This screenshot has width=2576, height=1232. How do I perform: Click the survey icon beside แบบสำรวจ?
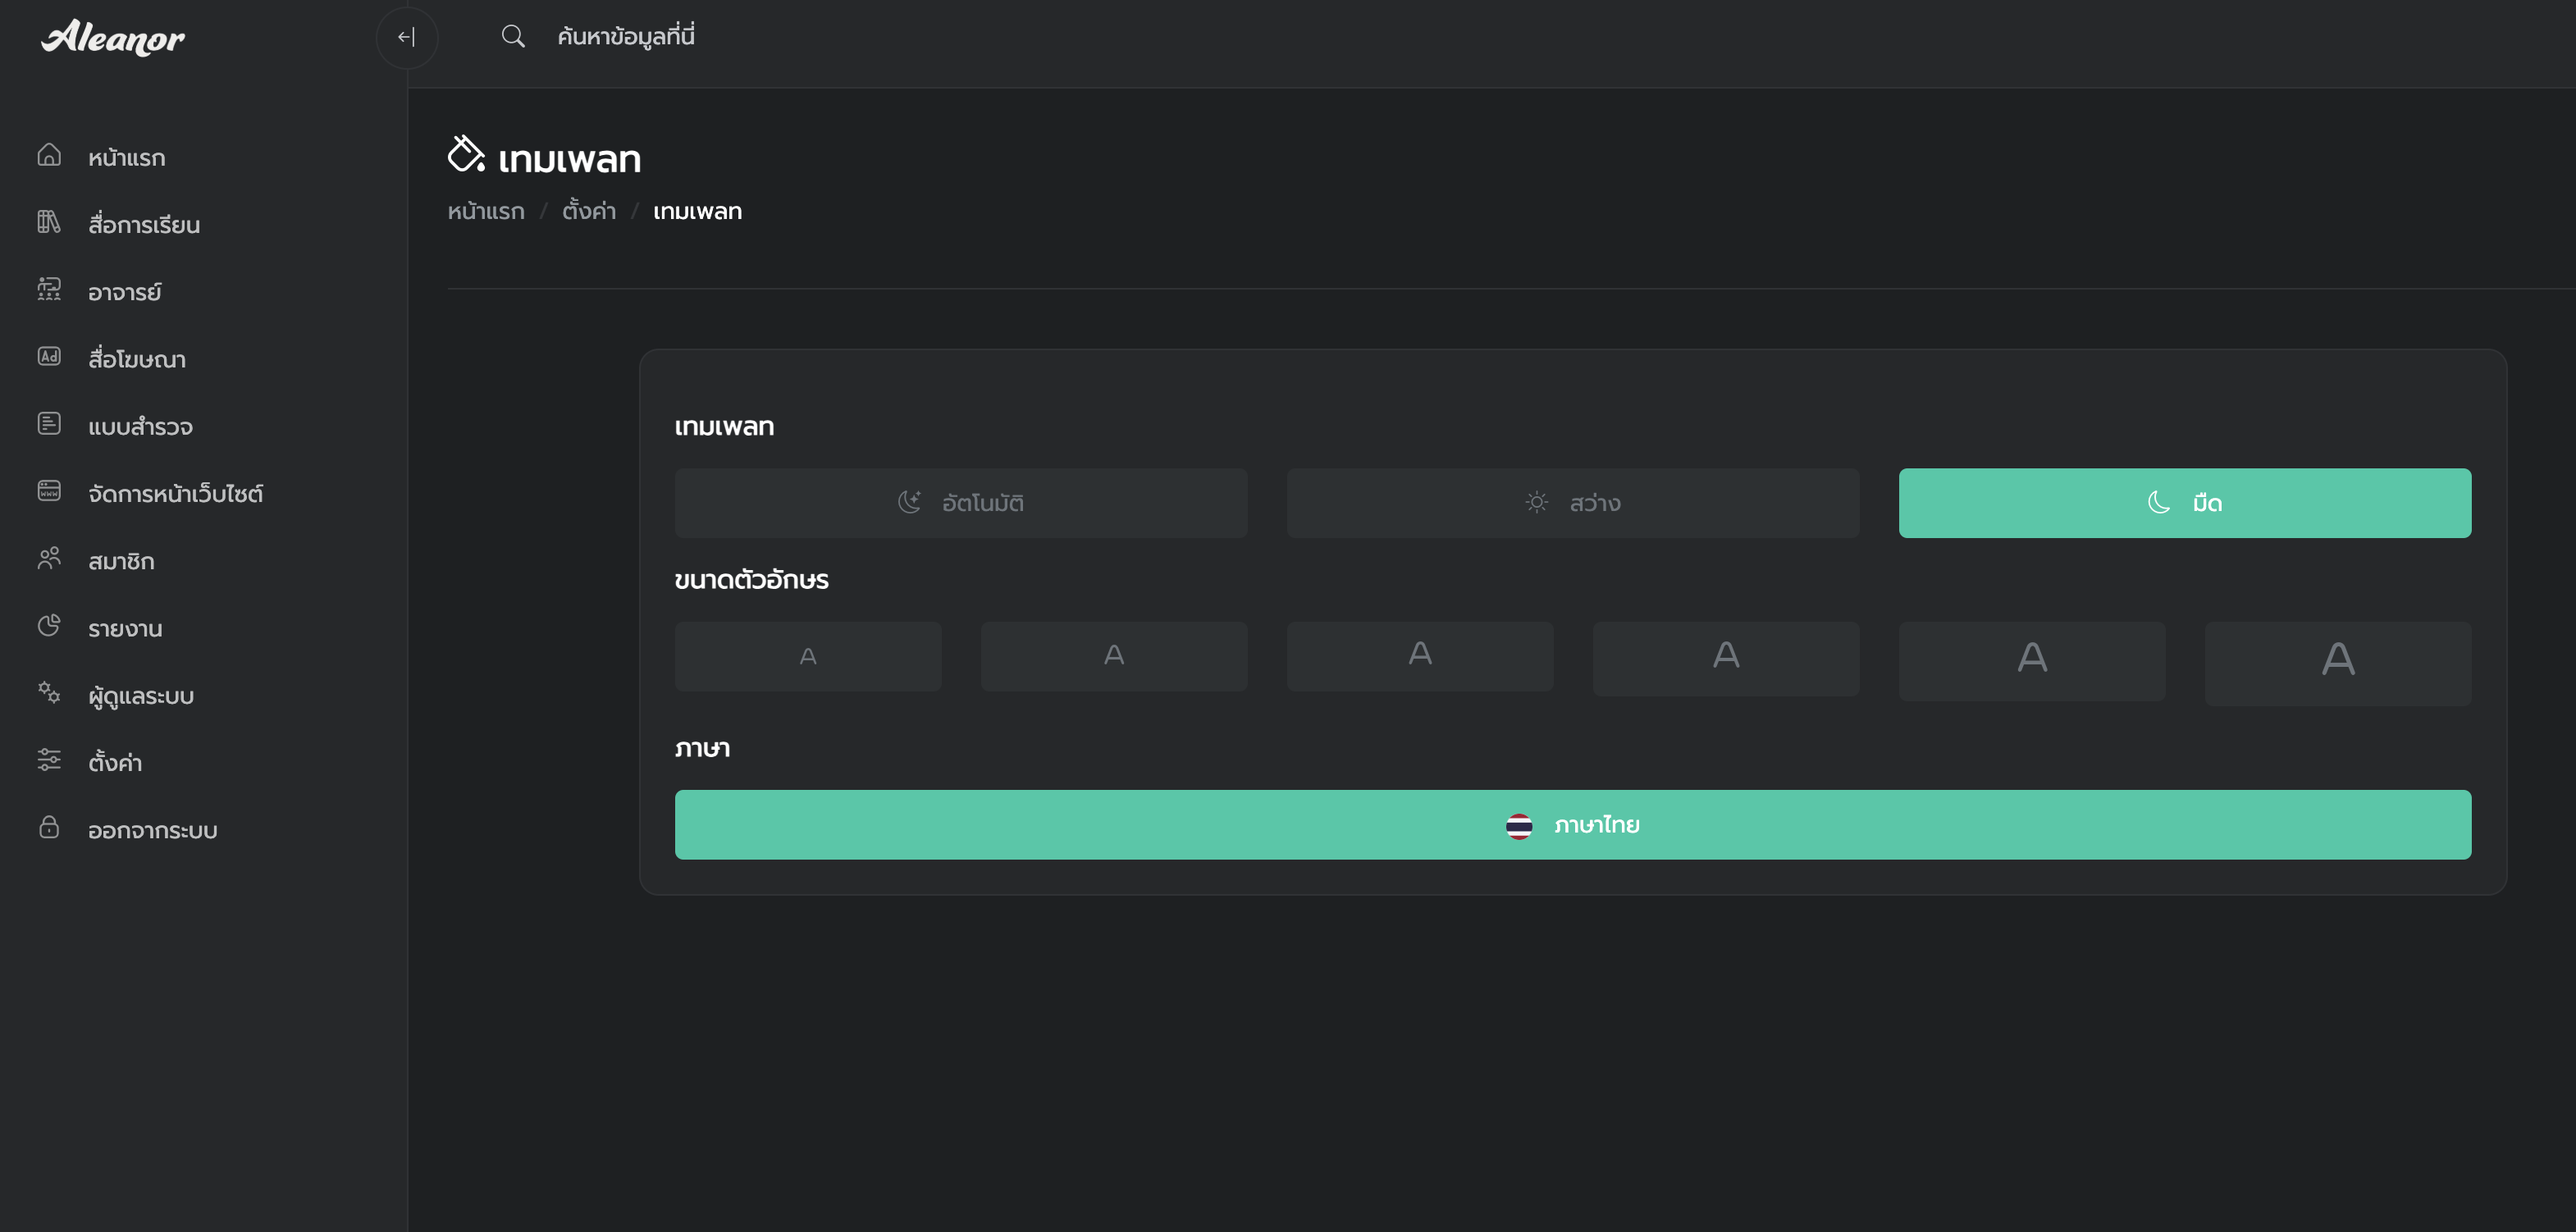49,424
